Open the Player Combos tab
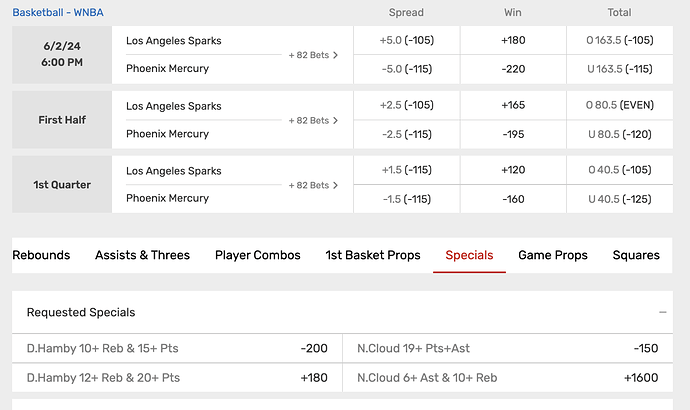 (x=257, y=255)
